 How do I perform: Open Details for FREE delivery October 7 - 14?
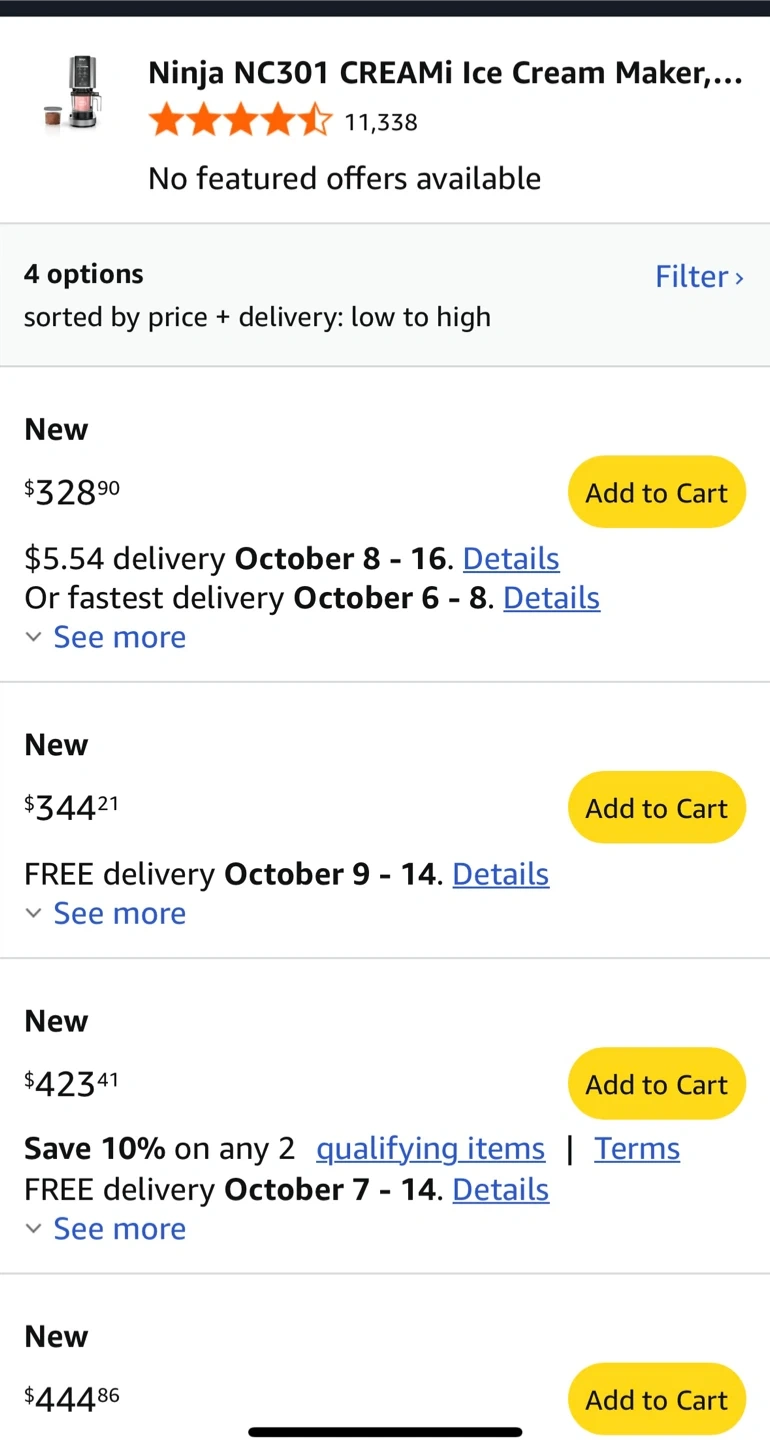[500, 1189]
